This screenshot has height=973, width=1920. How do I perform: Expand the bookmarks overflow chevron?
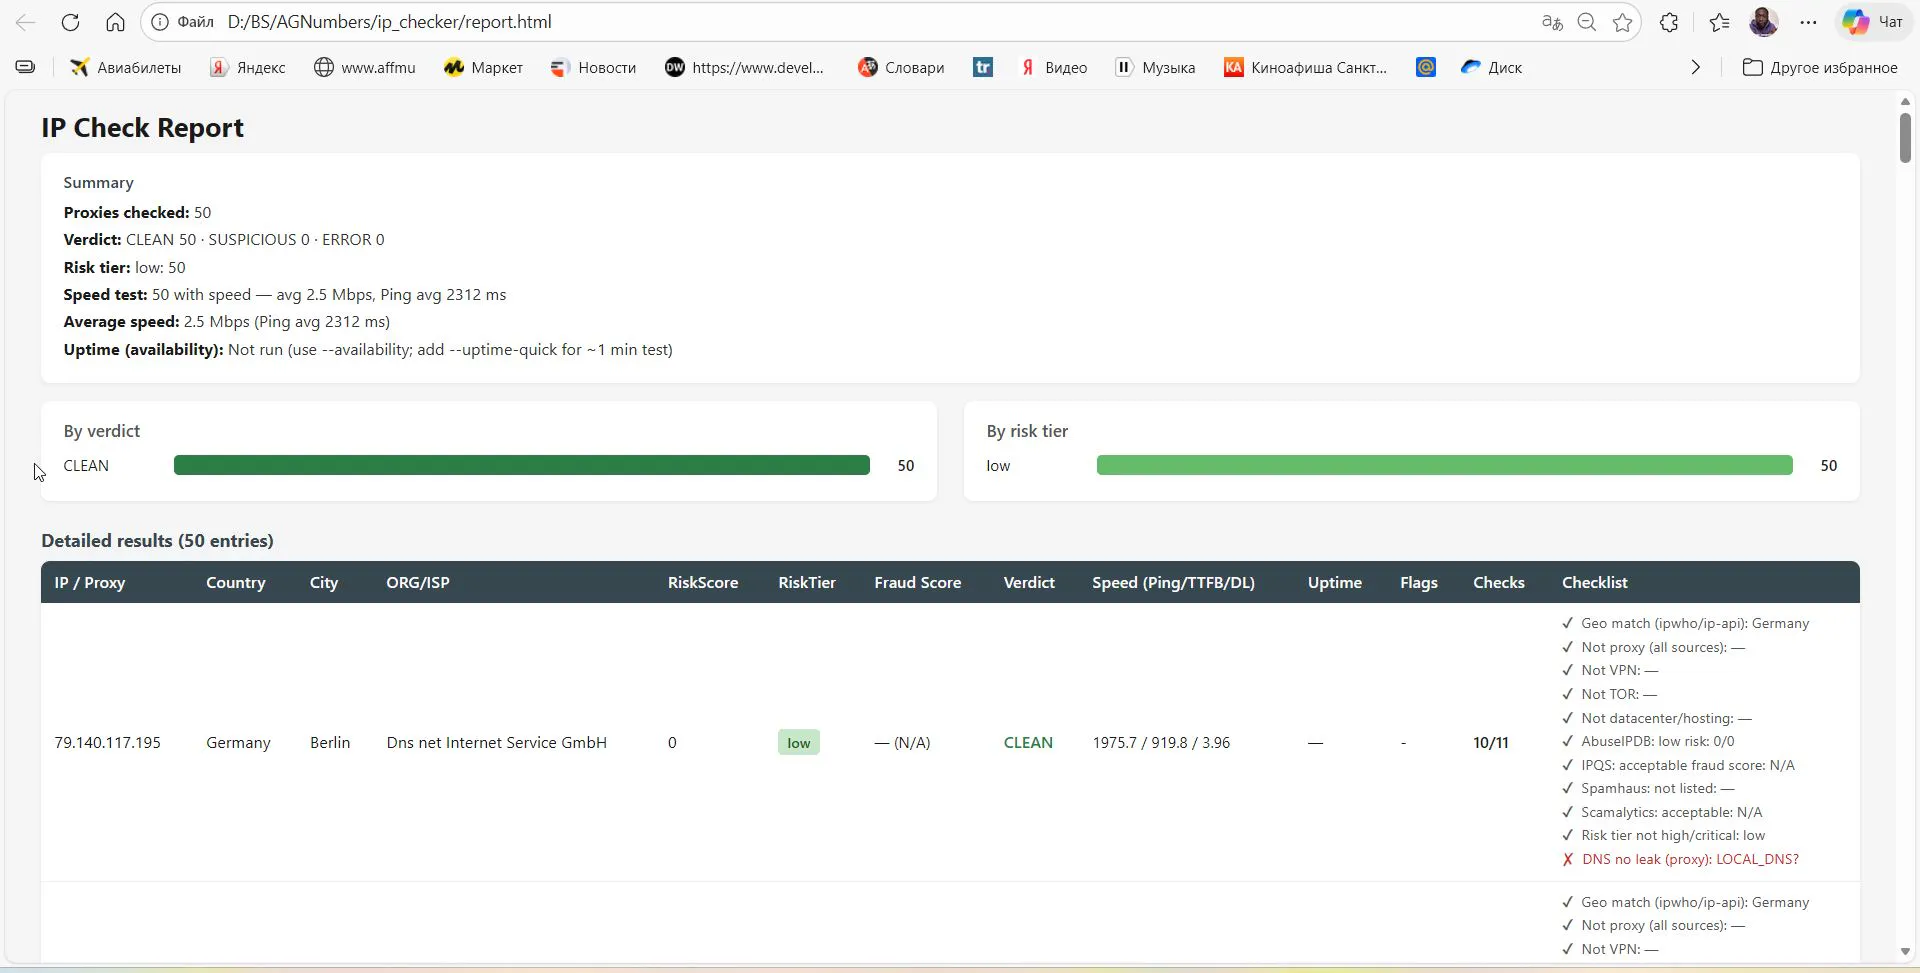tap(1695, 67)
